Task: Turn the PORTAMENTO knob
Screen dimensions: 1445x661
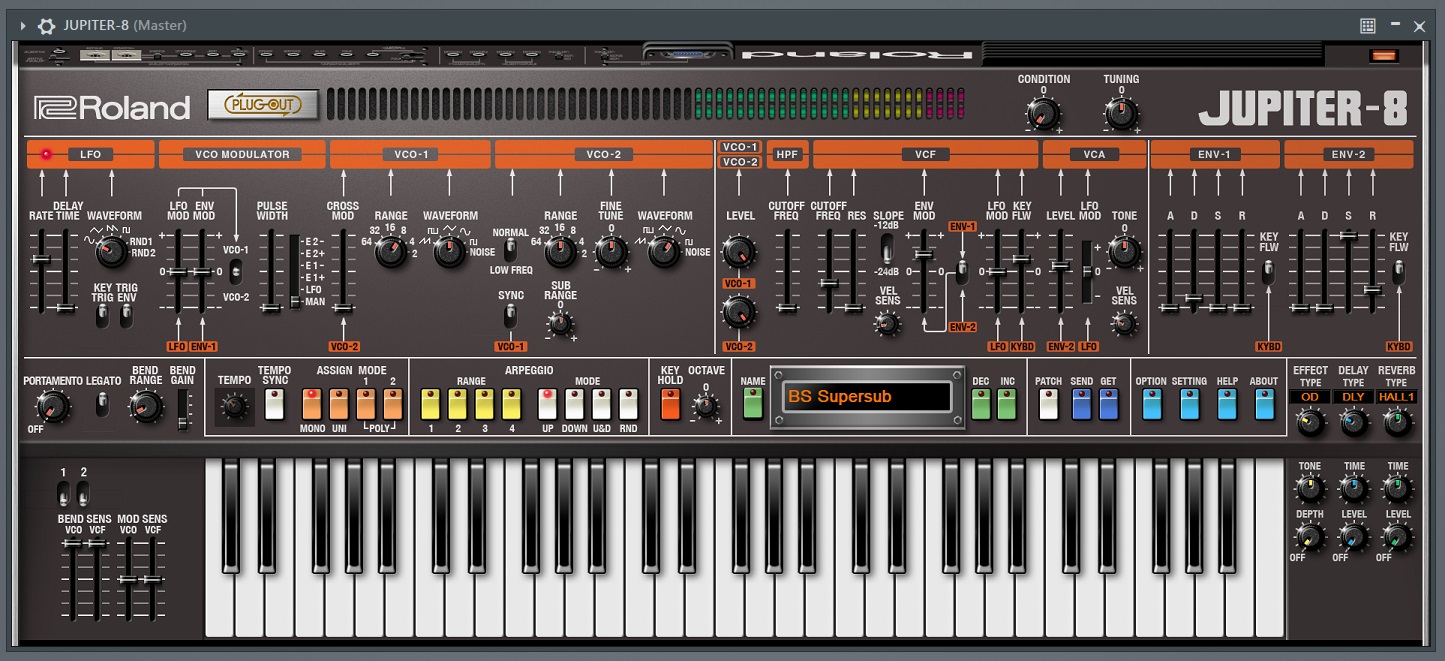Action: pyautogui.click(x=51, y=406)
